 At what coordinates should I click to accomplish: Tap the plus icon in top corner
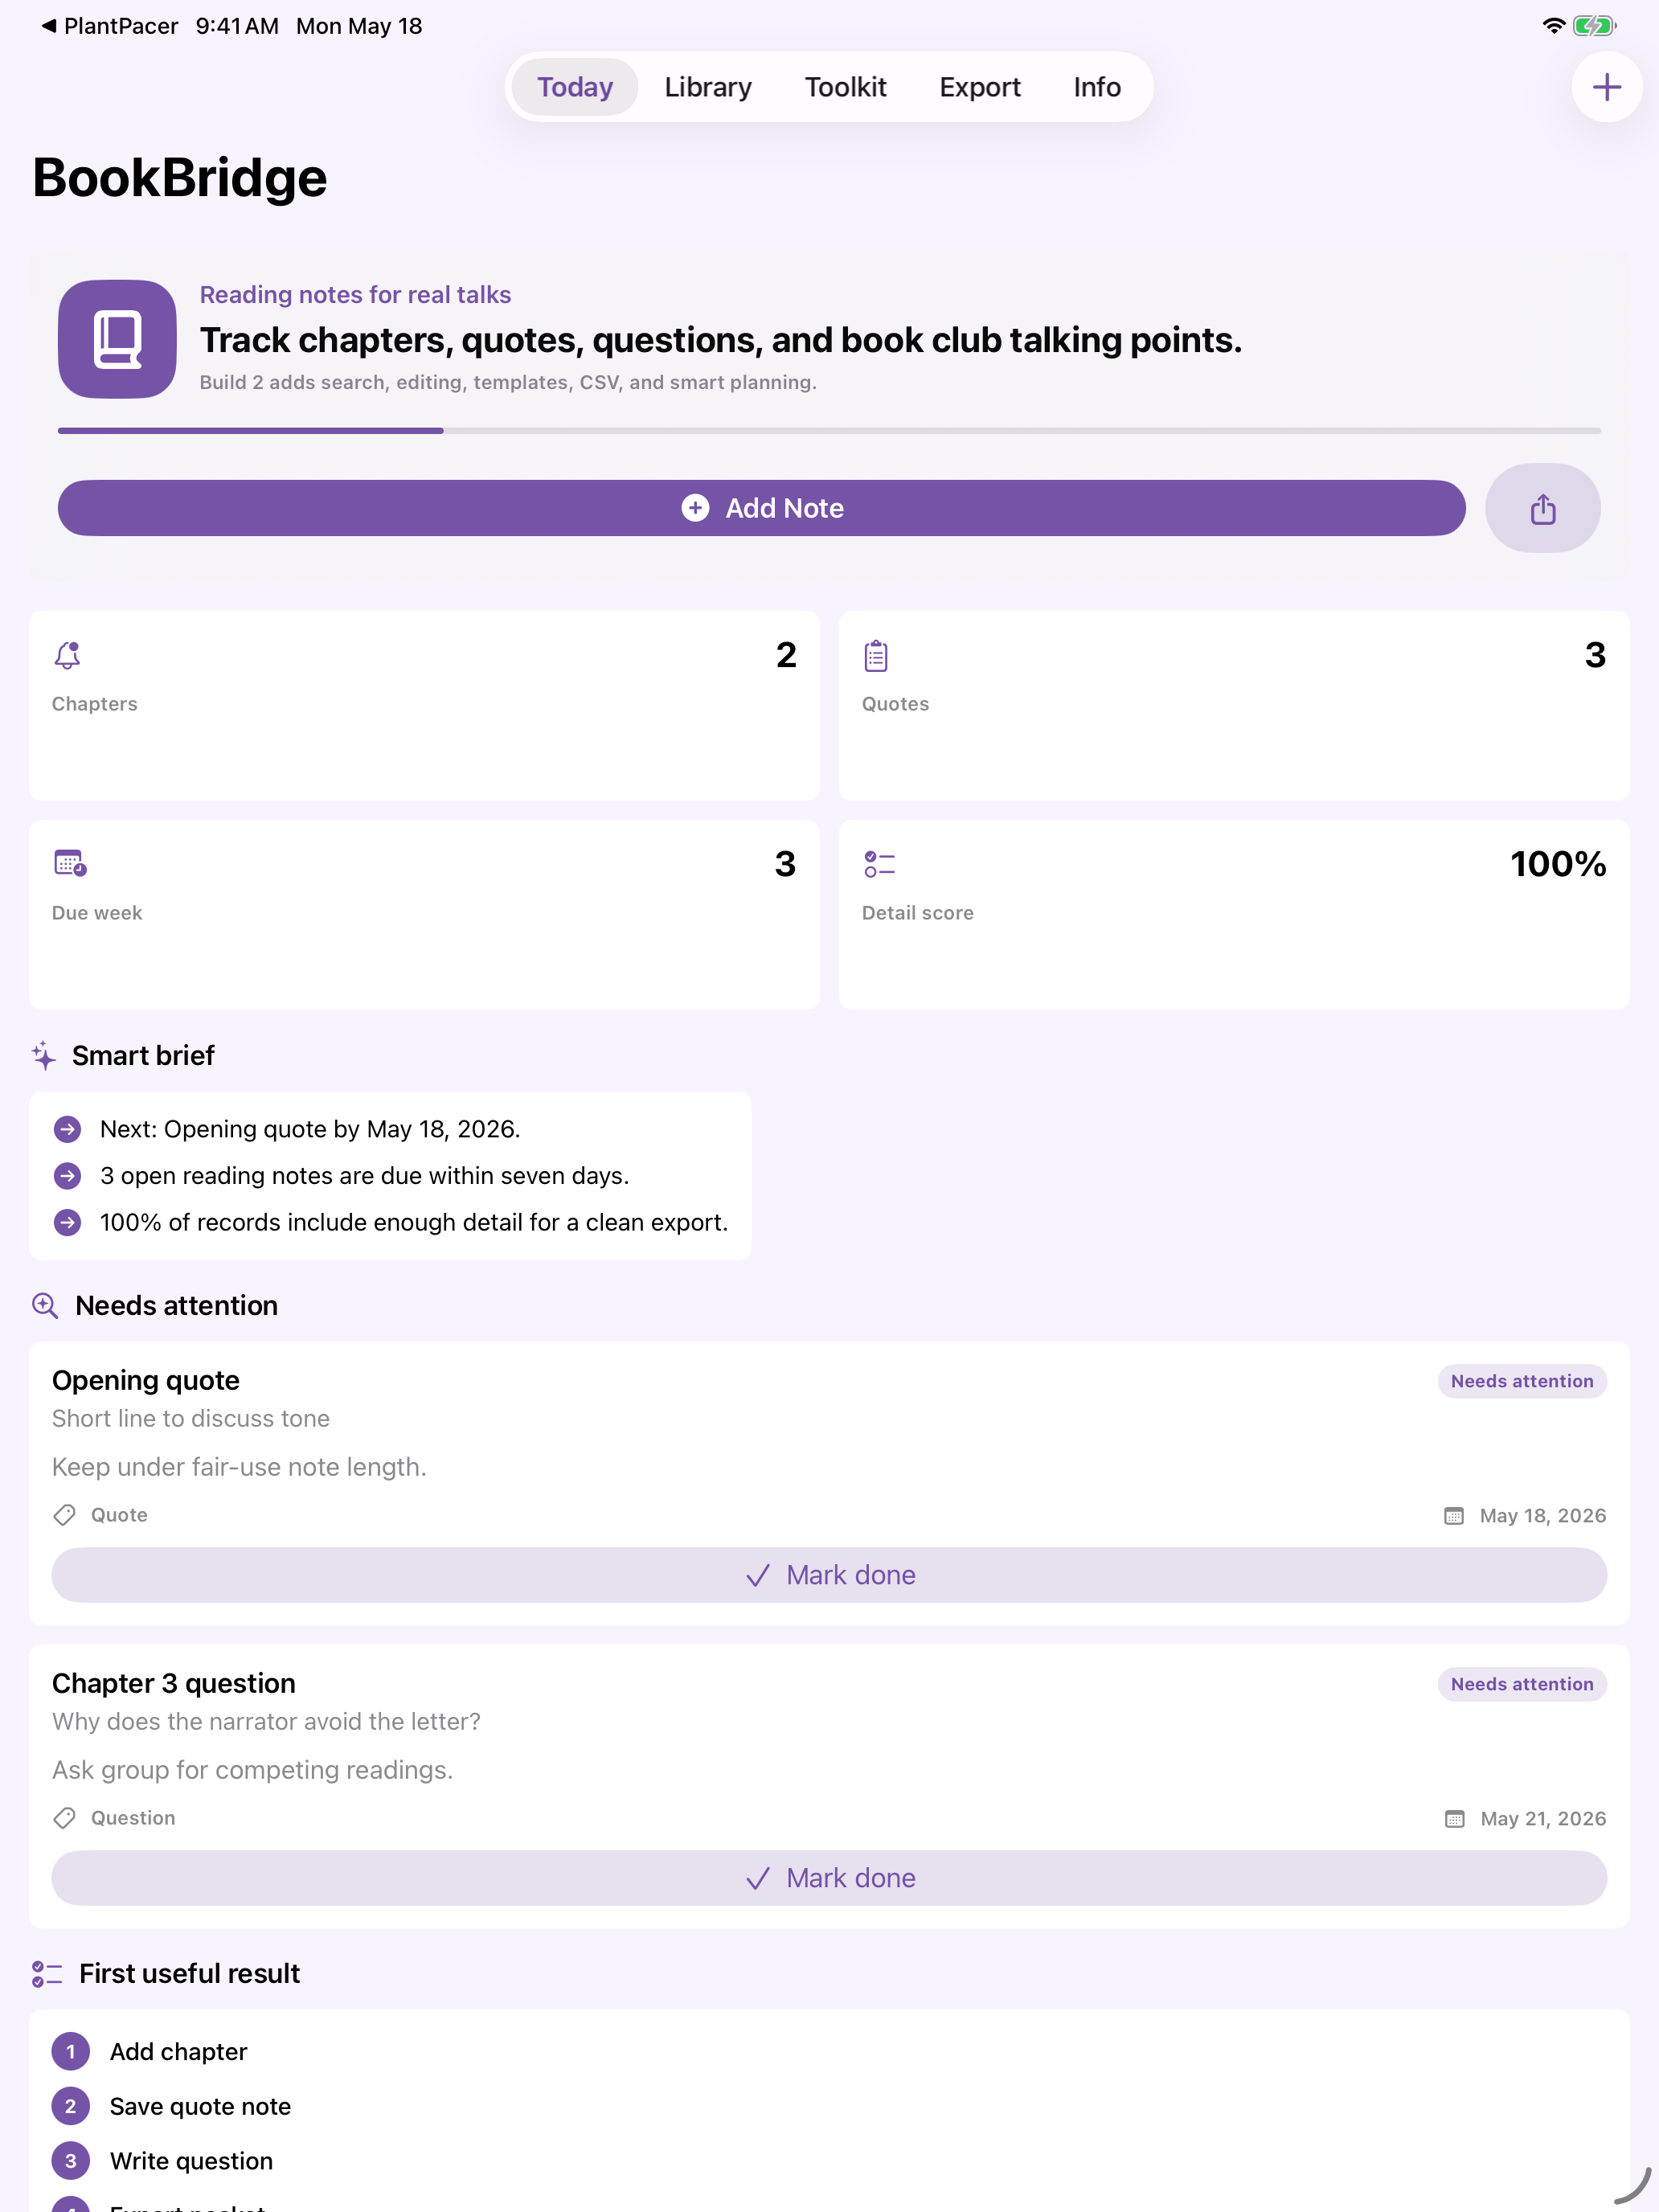pos(1606,87)
